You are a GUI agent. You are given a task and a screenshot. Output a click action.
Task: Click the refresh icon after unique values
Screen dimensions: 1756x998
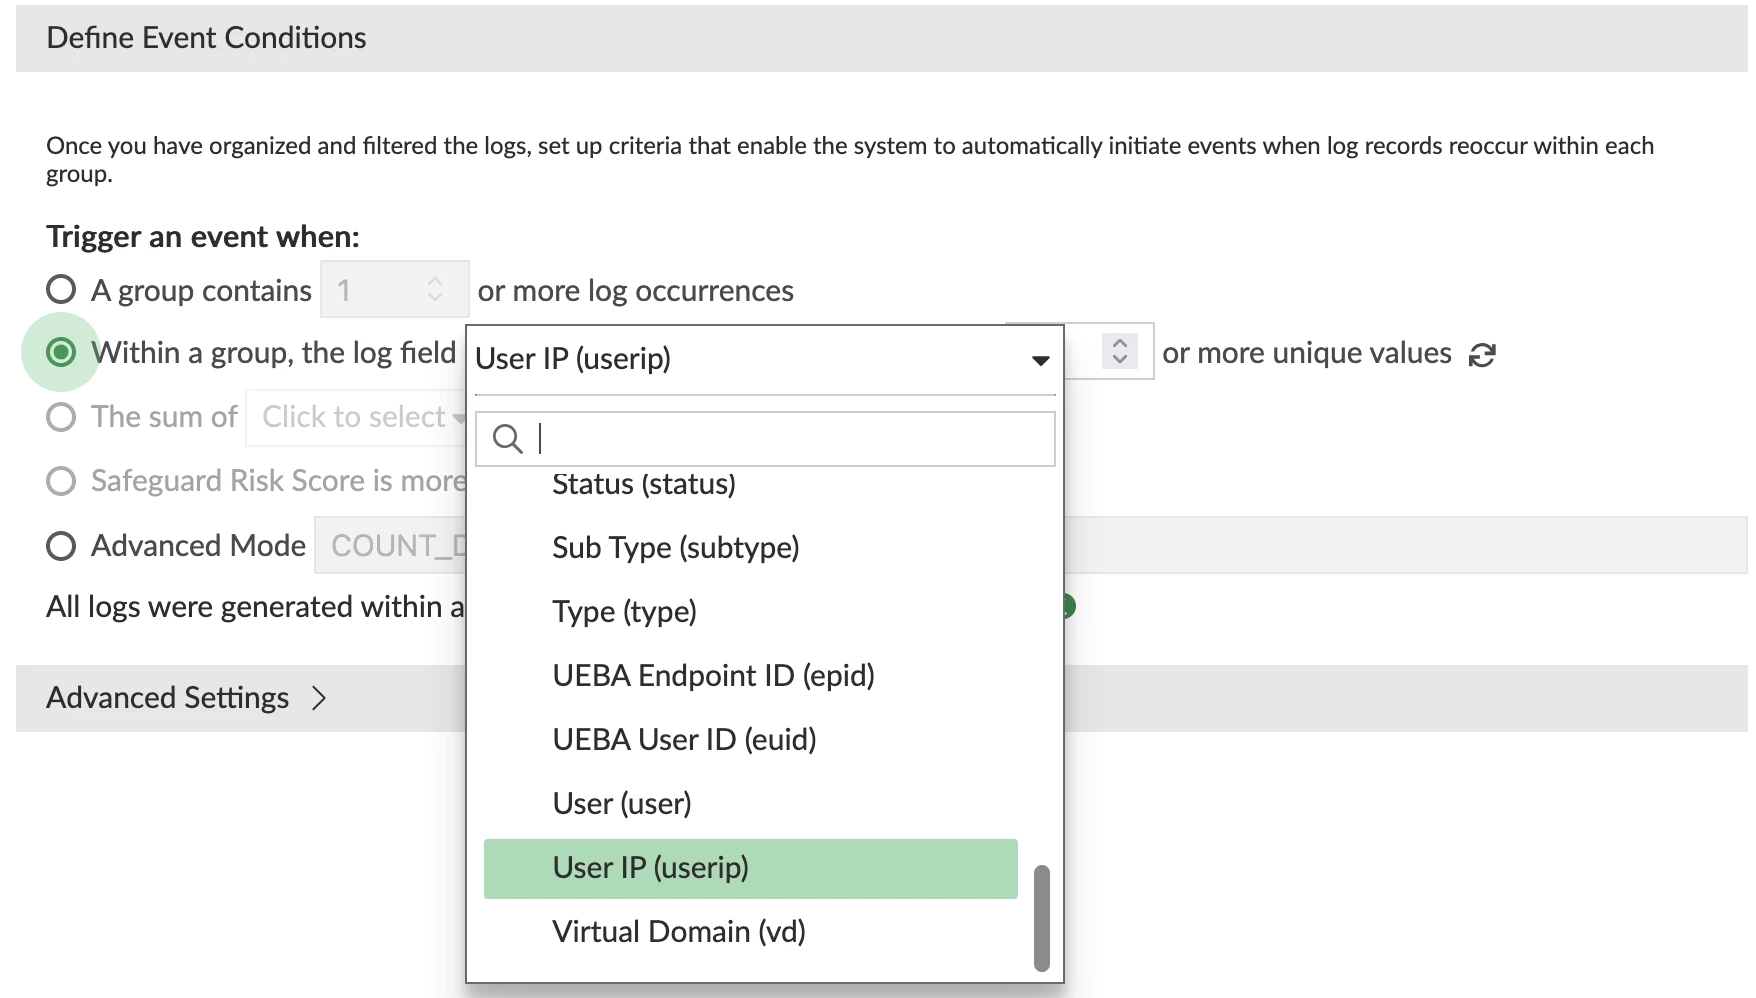[x=1482, y=354]
